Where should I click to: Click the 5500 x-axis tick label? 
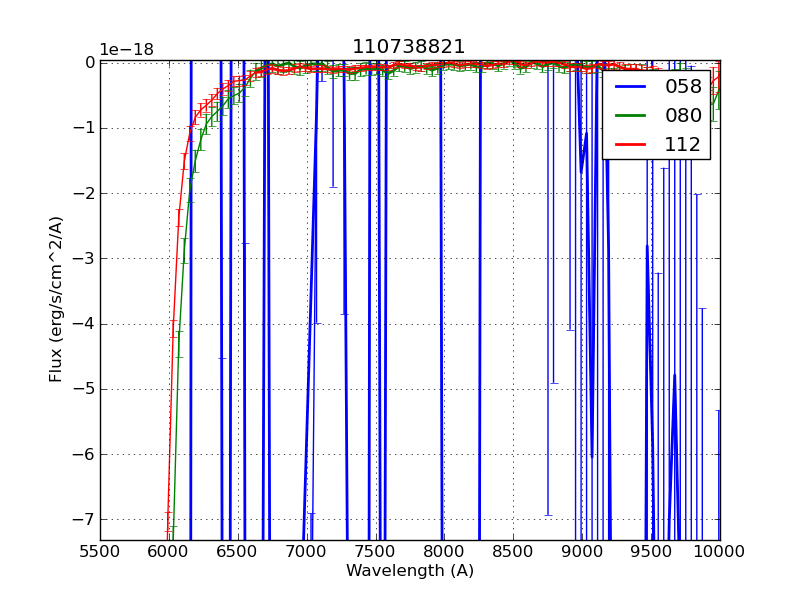(x=100, y=551)
